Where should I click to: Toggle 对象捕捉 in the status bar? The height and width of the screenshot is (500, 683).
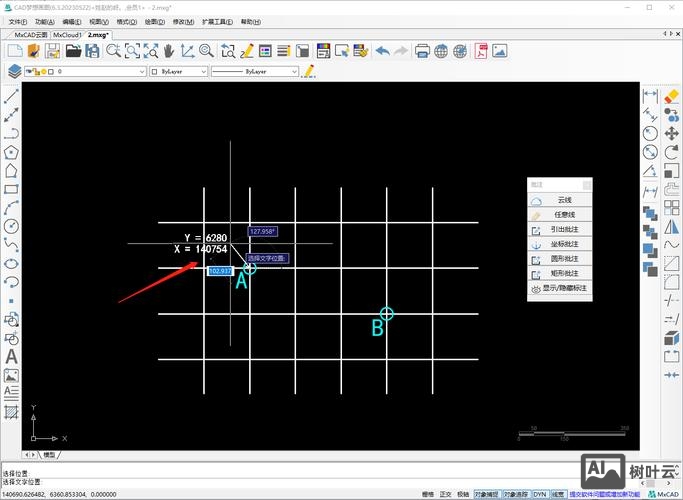coord(487,493)
